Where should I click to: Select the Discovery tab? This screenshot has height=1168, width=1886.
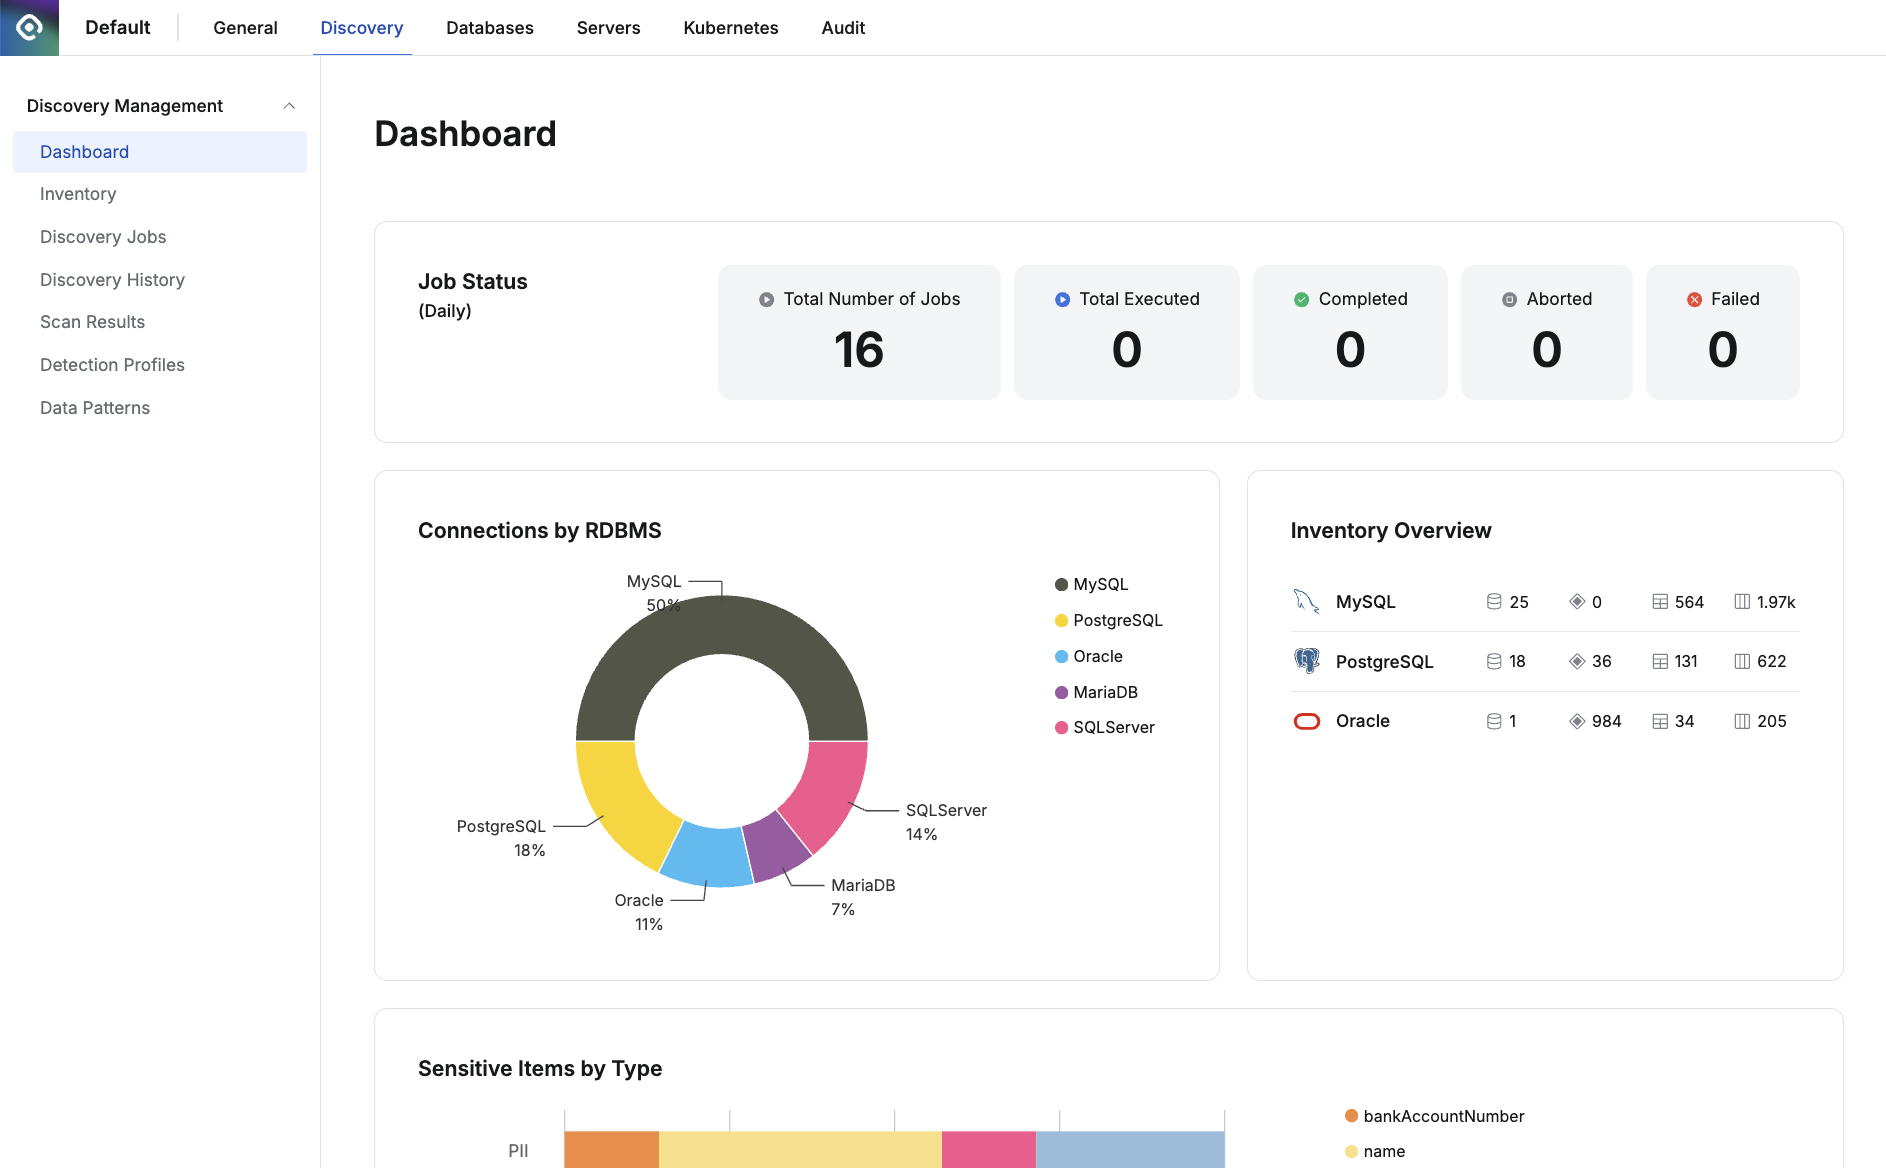pos(361,28)
